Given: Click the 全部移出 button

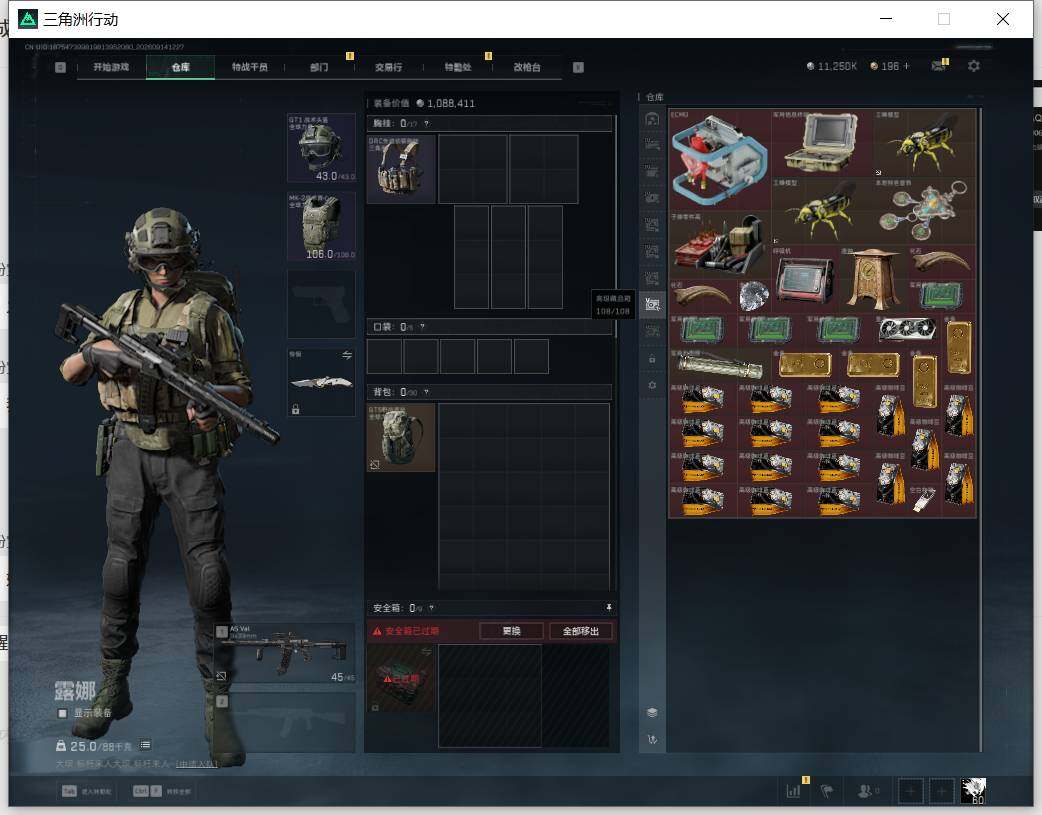Looking at the screenshot, I should coord(581,631).
